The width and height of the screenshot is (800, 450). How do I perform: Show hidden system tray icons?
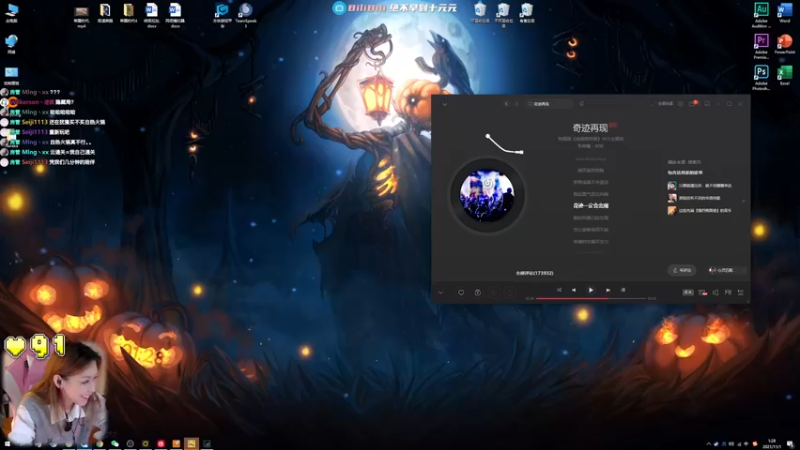(708, 444)
